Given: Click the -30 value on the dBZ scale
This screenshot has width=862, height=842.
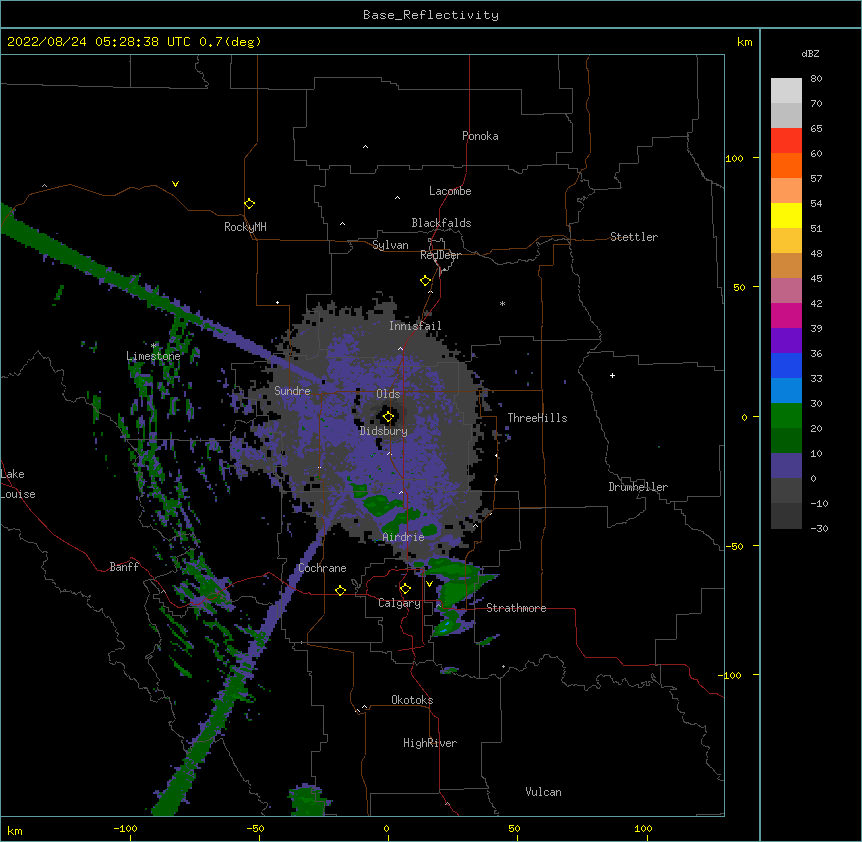Looking at the screenshot, I should click(x=819, y=528).
